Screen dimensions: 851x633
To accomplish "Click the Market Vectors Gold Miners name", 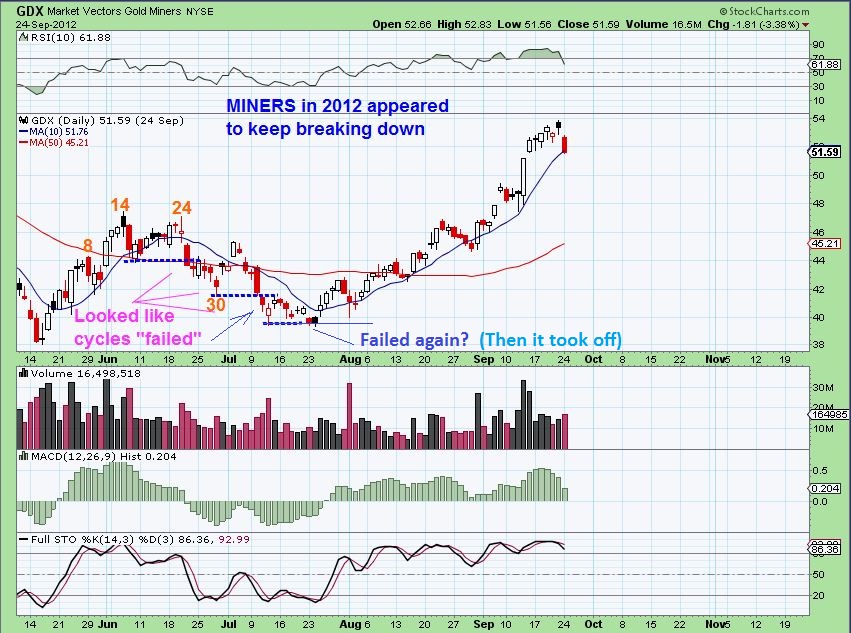I will (x=114, y=11).
